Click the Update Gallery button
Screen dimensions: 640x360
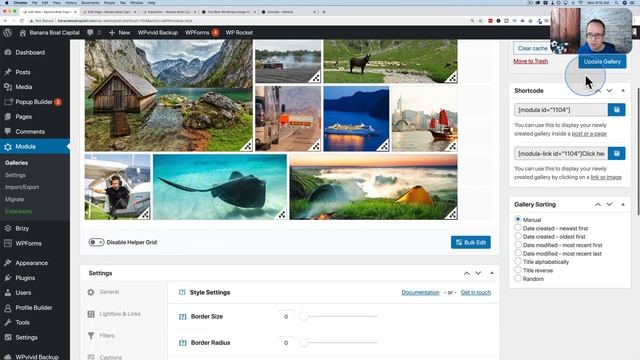(x=602, y=62)
